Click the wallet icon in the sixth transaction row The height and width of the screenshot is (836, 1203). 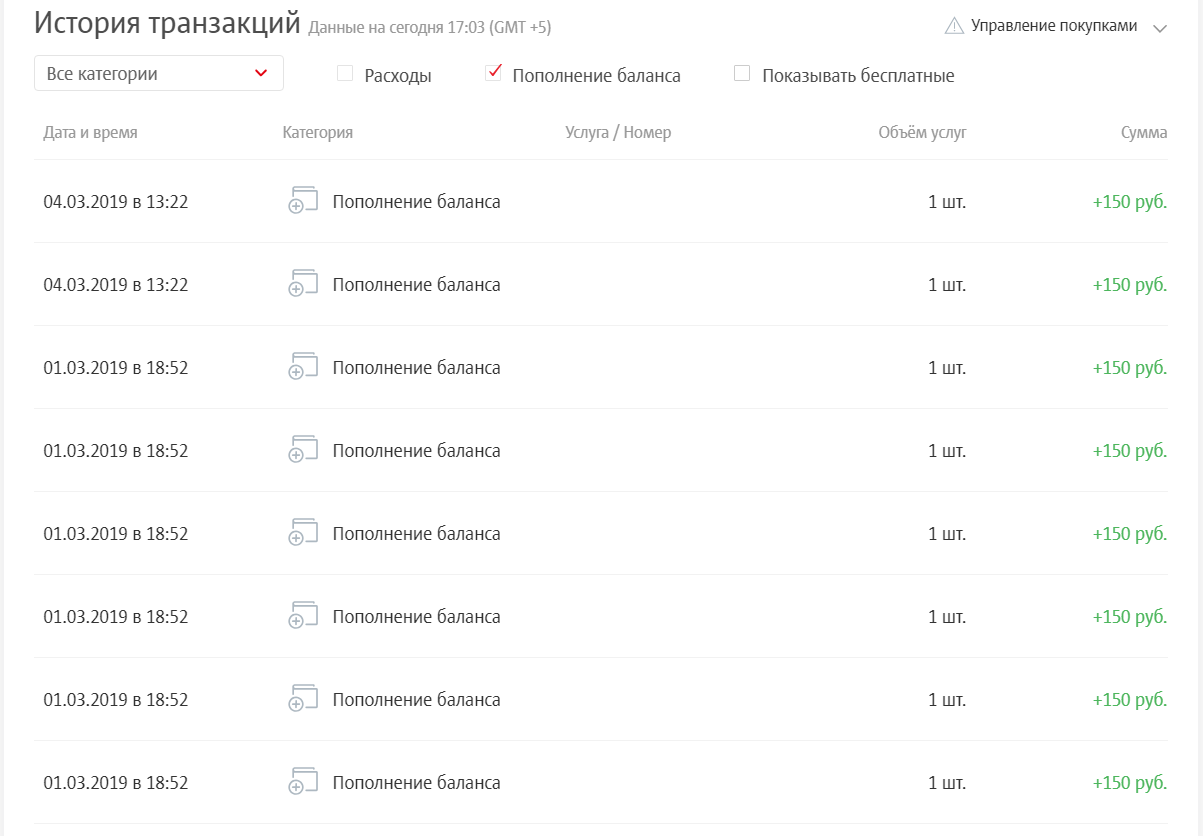[x=303, y=616]
